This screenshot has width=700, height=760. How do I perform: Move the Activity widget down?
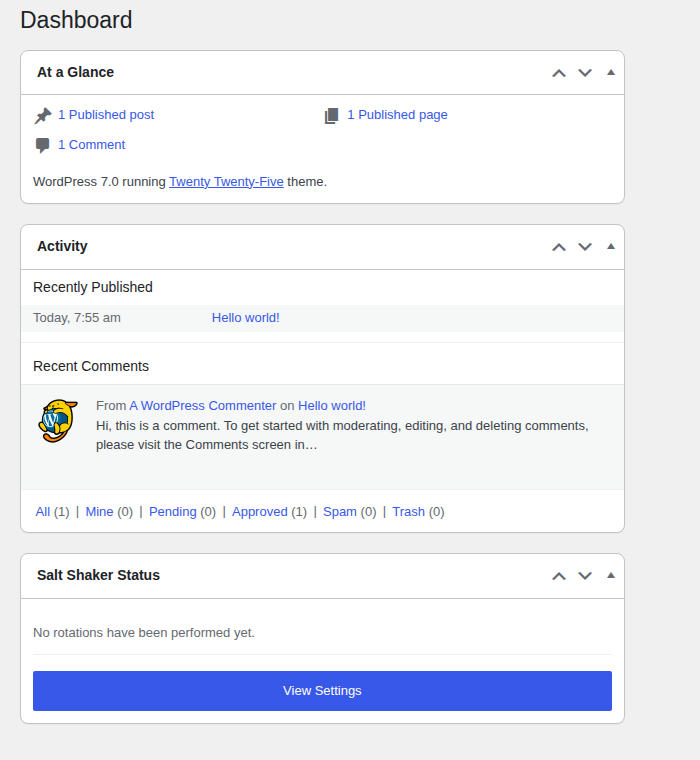point(585,247)
